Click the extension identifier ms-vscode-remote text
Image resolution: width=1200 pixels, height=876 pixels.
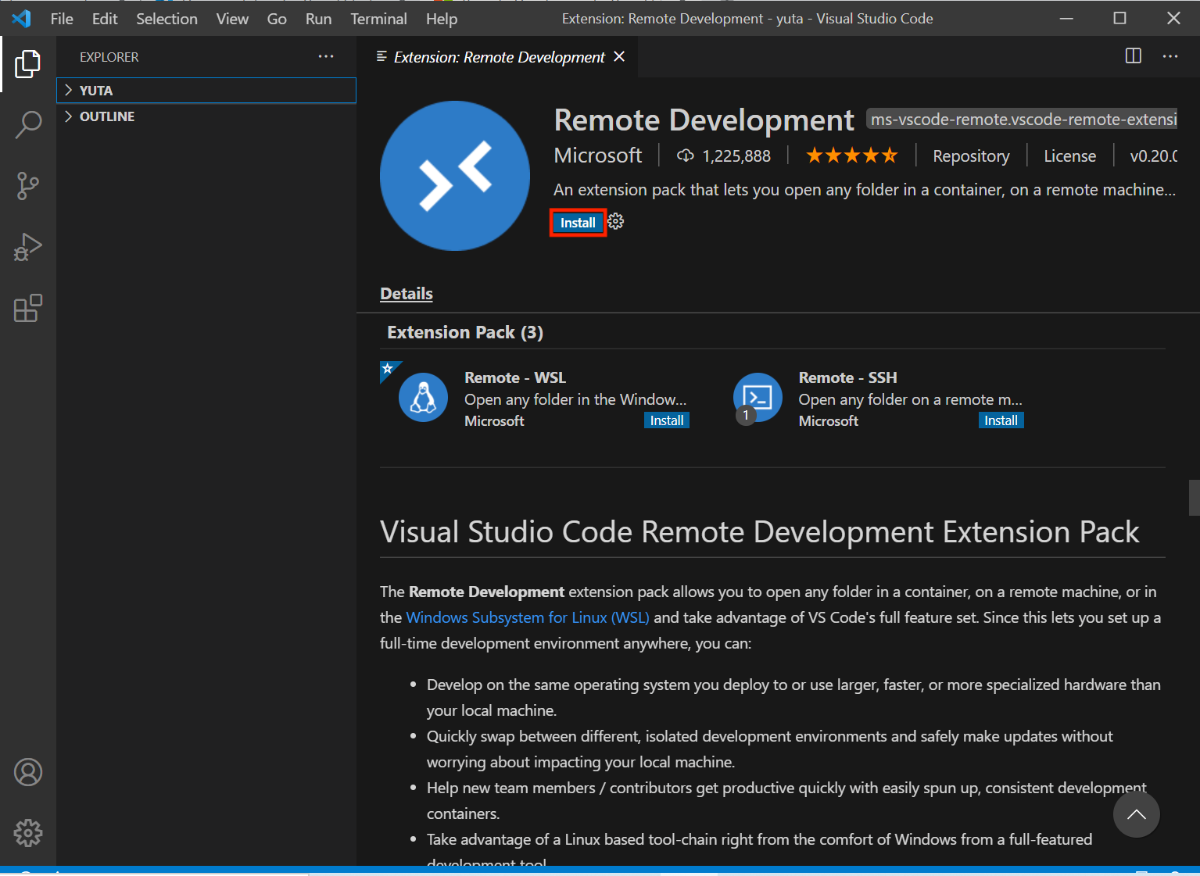(1022, 120)
